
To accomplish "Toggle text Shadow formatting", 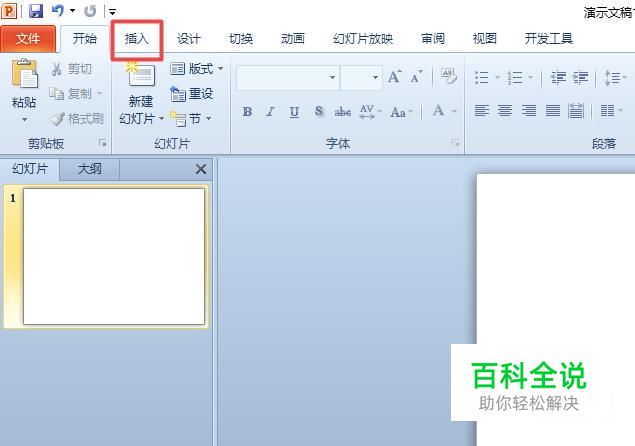I will (x=319, y=111).
